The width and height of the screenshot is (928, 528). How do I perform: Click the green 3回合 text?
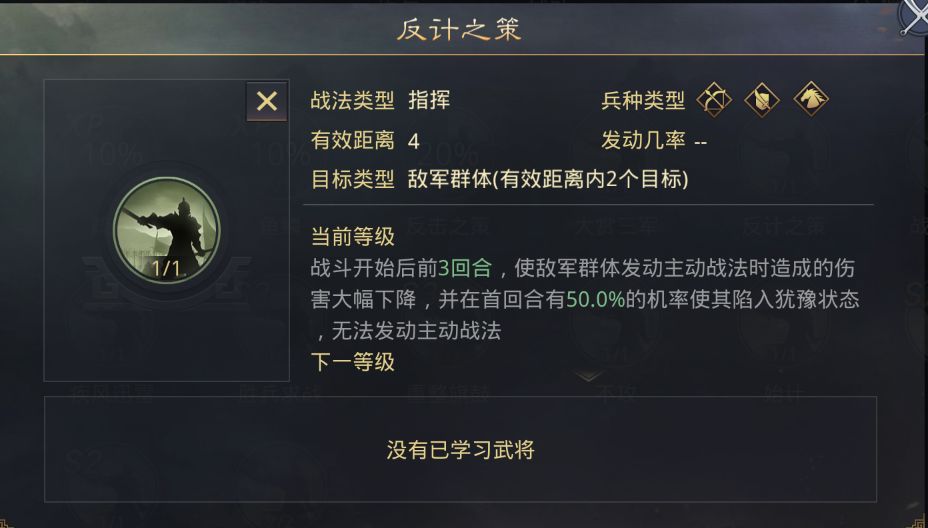point(465,268)
